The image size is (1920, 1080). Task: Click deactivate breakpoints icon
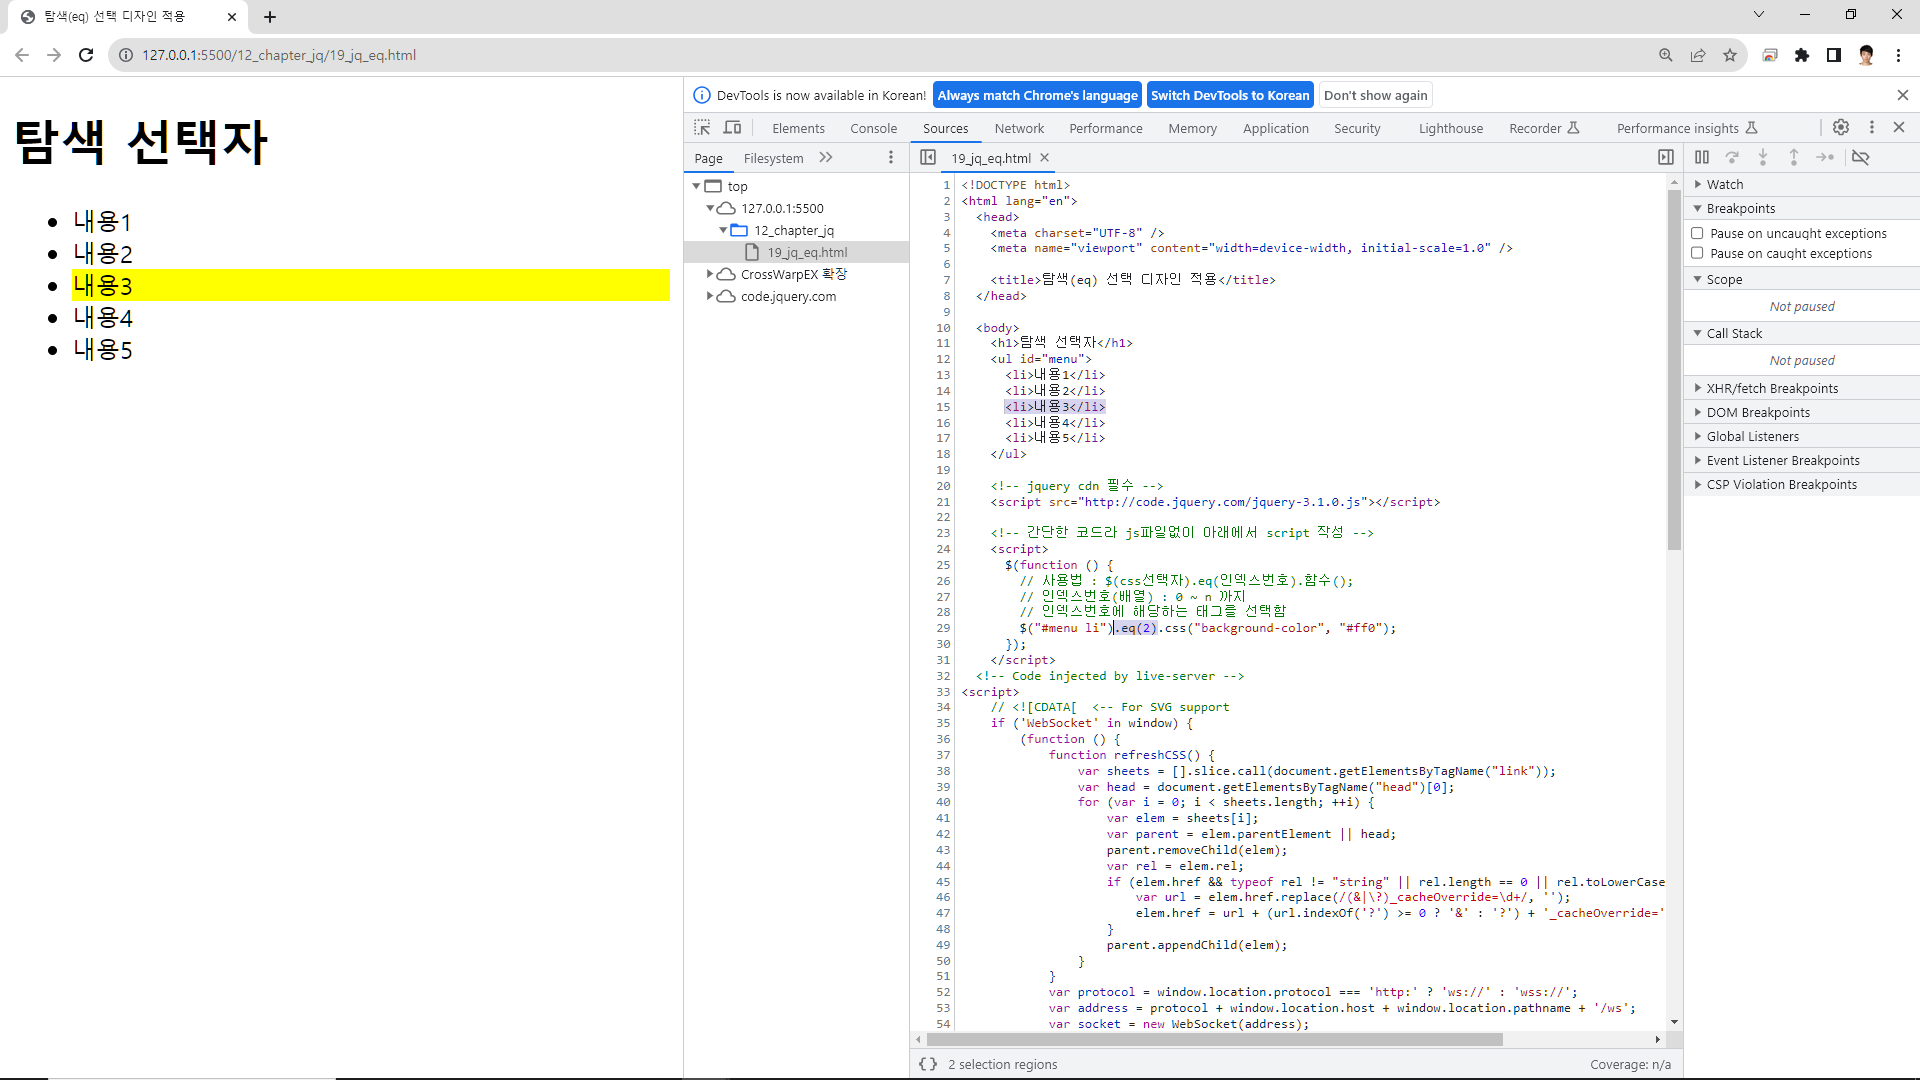[1860, 157]
